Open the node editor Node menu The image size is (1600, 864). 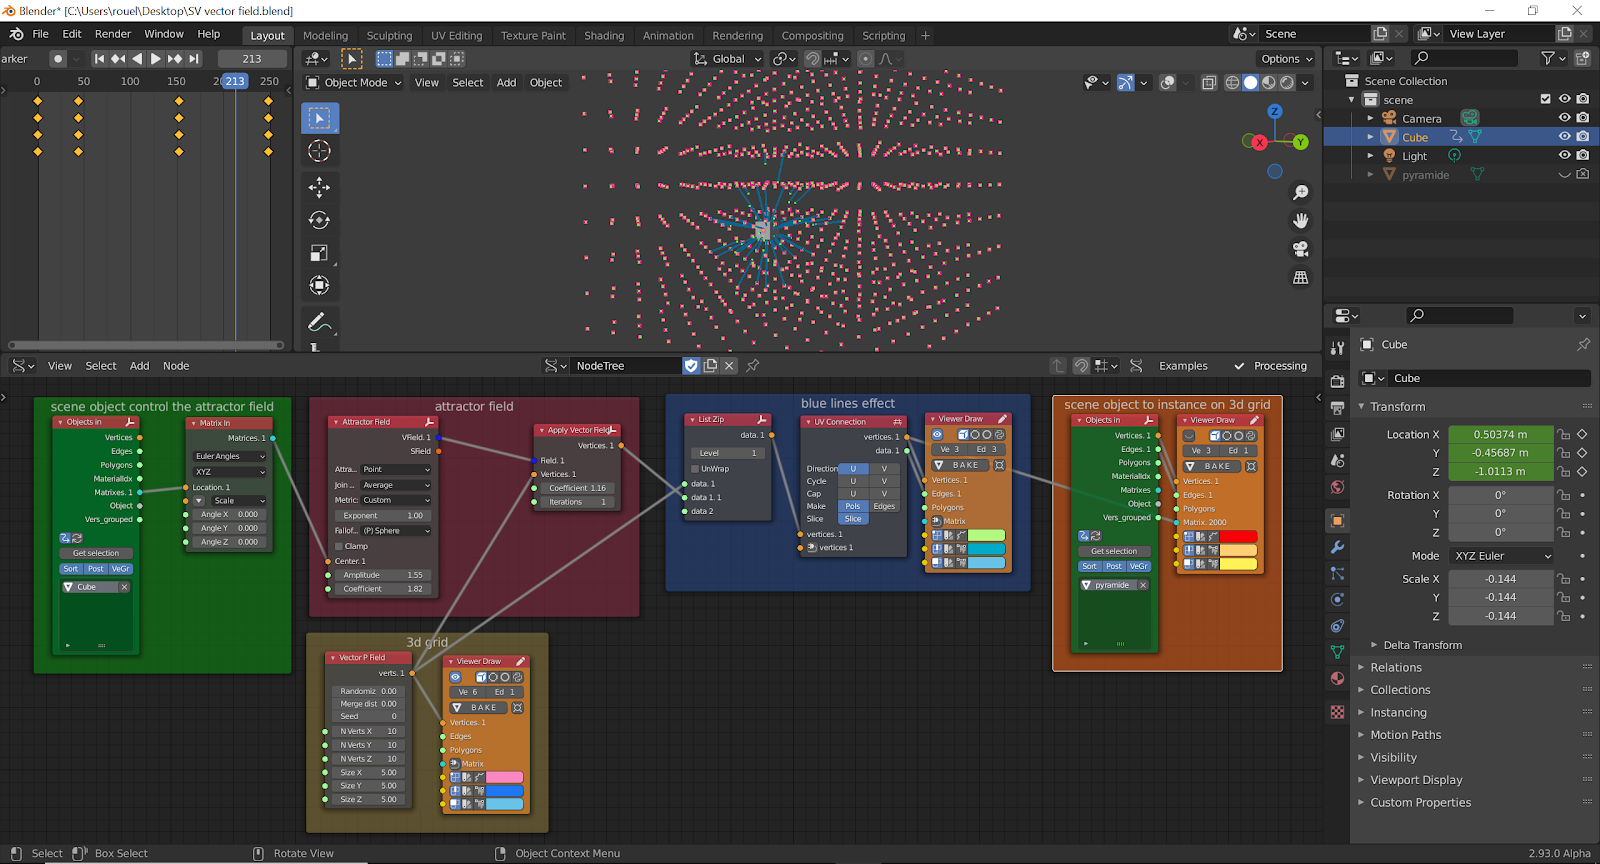coord(176,366)
